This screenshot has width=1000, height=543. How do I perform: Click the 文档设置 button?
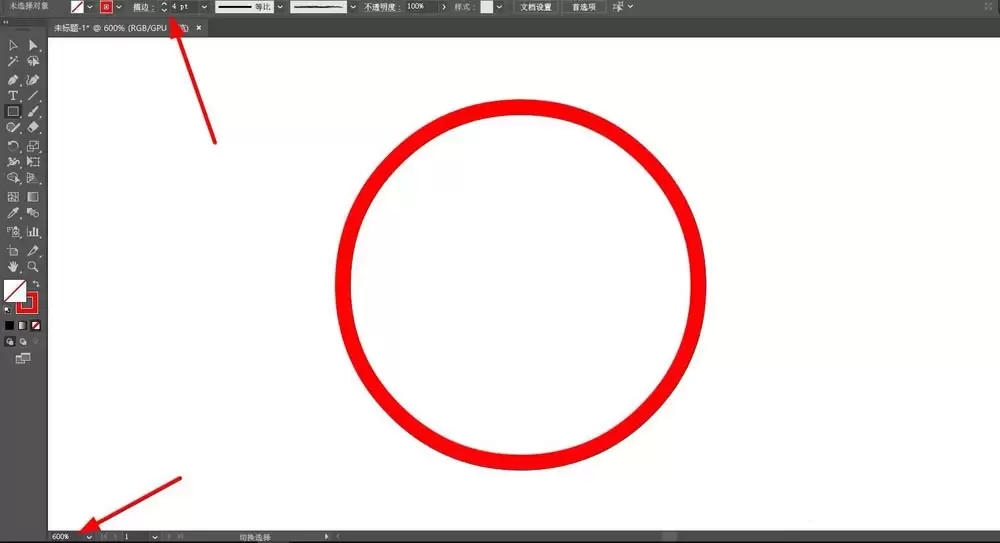point(536,7)
